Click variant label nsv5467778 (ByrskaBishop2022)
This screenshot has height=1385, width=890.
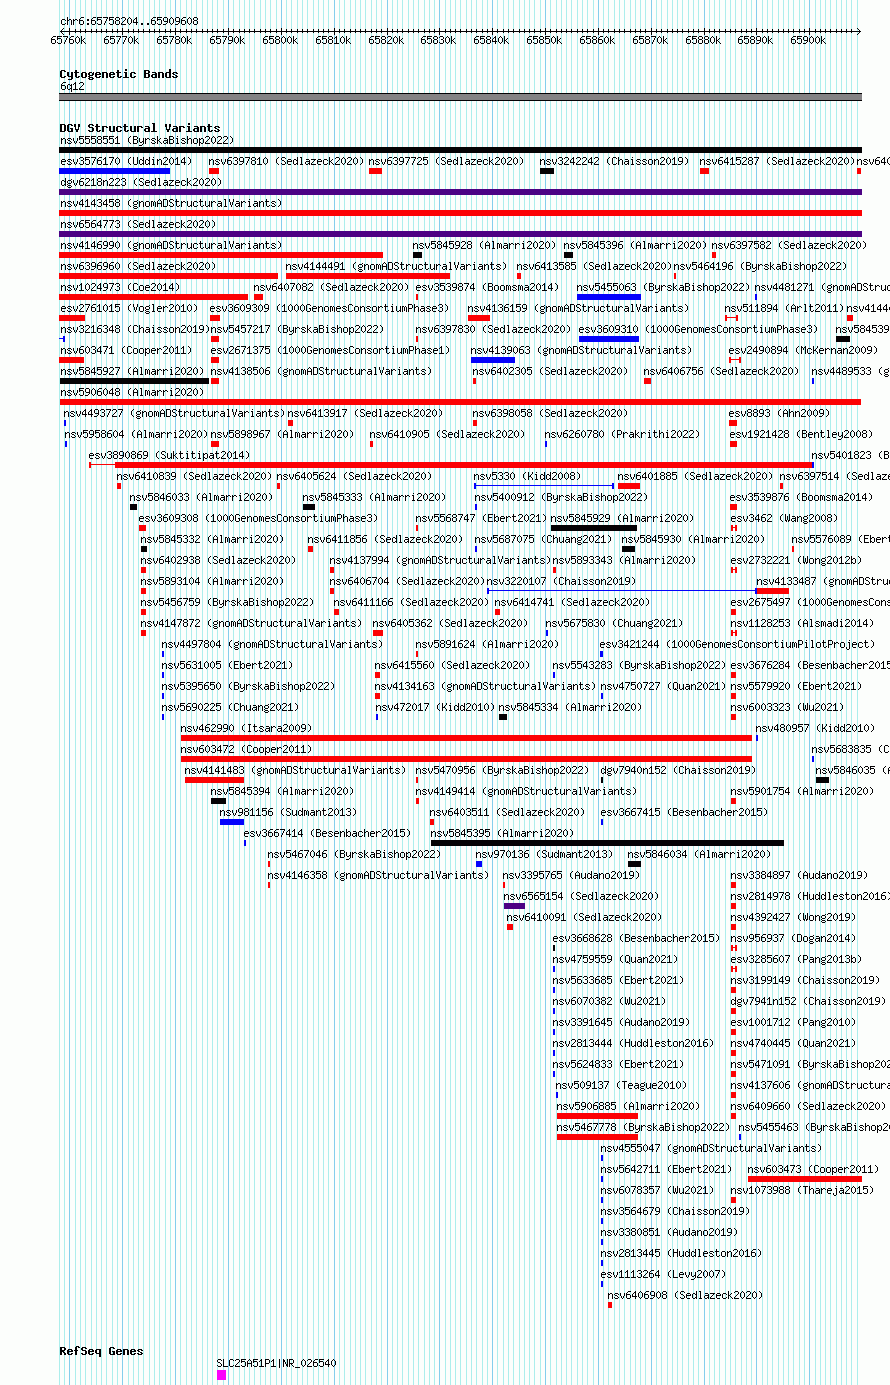[644, 1127]
